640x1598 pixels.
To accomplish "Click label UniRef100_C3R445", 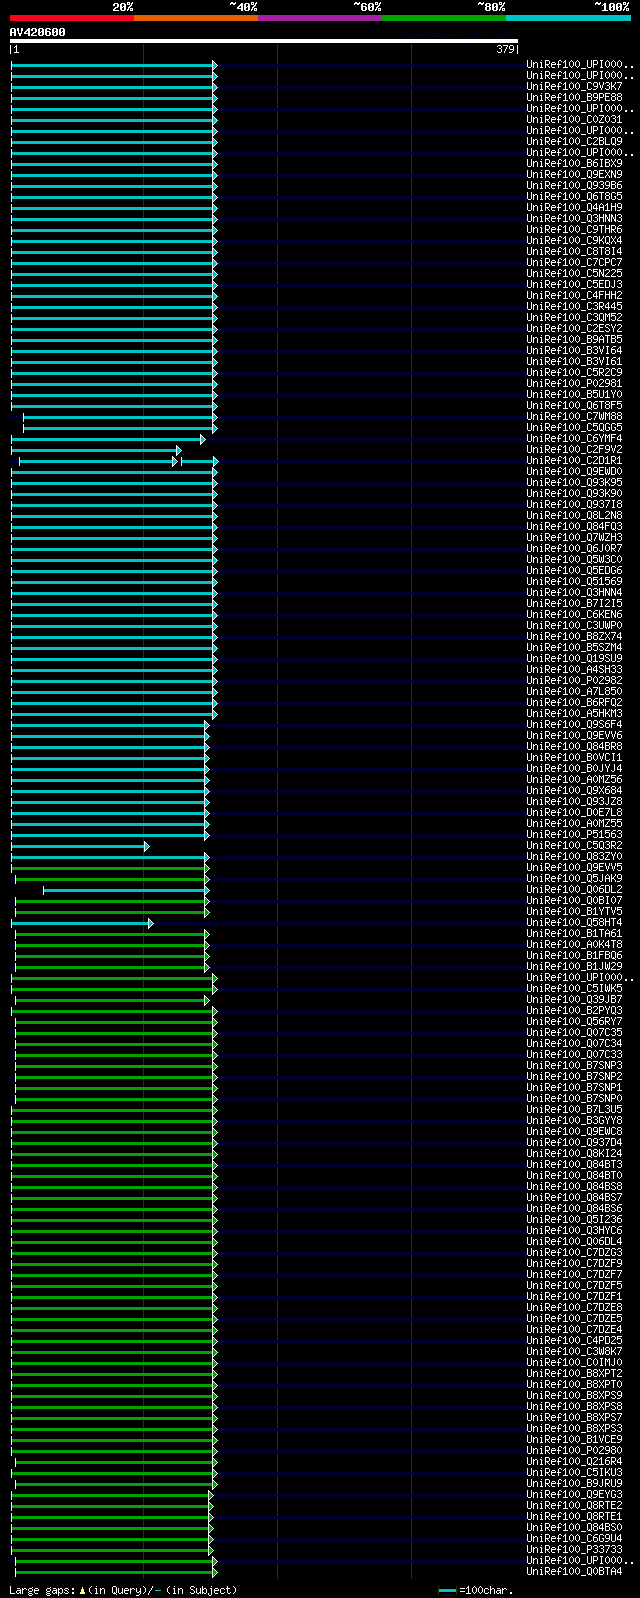I will tap(574, 307).
